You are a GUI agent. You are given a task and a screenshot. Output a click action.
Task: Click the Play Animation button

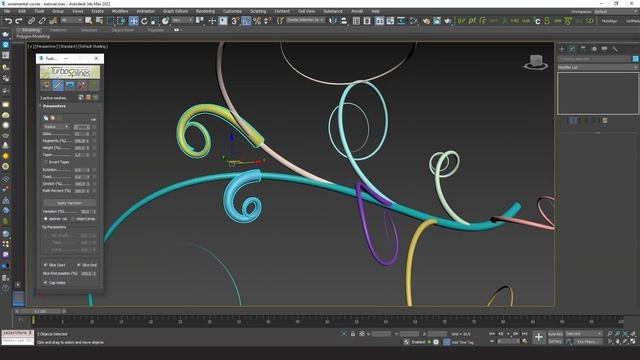(x=508, y=334)
